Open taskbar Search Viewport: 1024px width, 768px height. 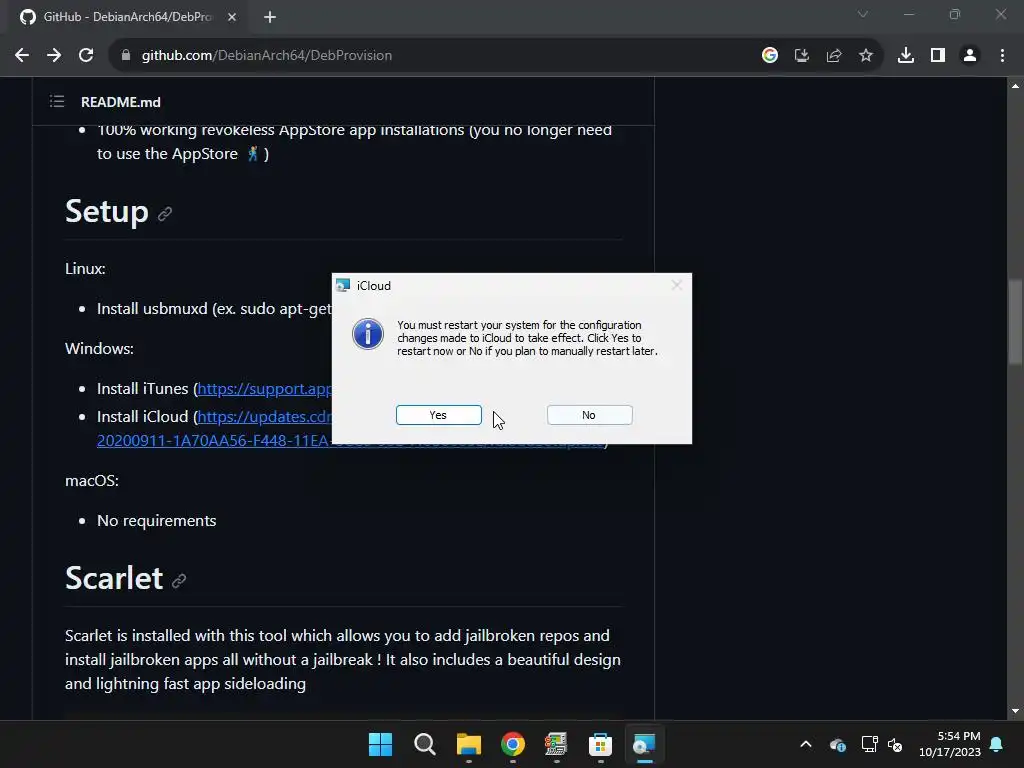[424, 744]
